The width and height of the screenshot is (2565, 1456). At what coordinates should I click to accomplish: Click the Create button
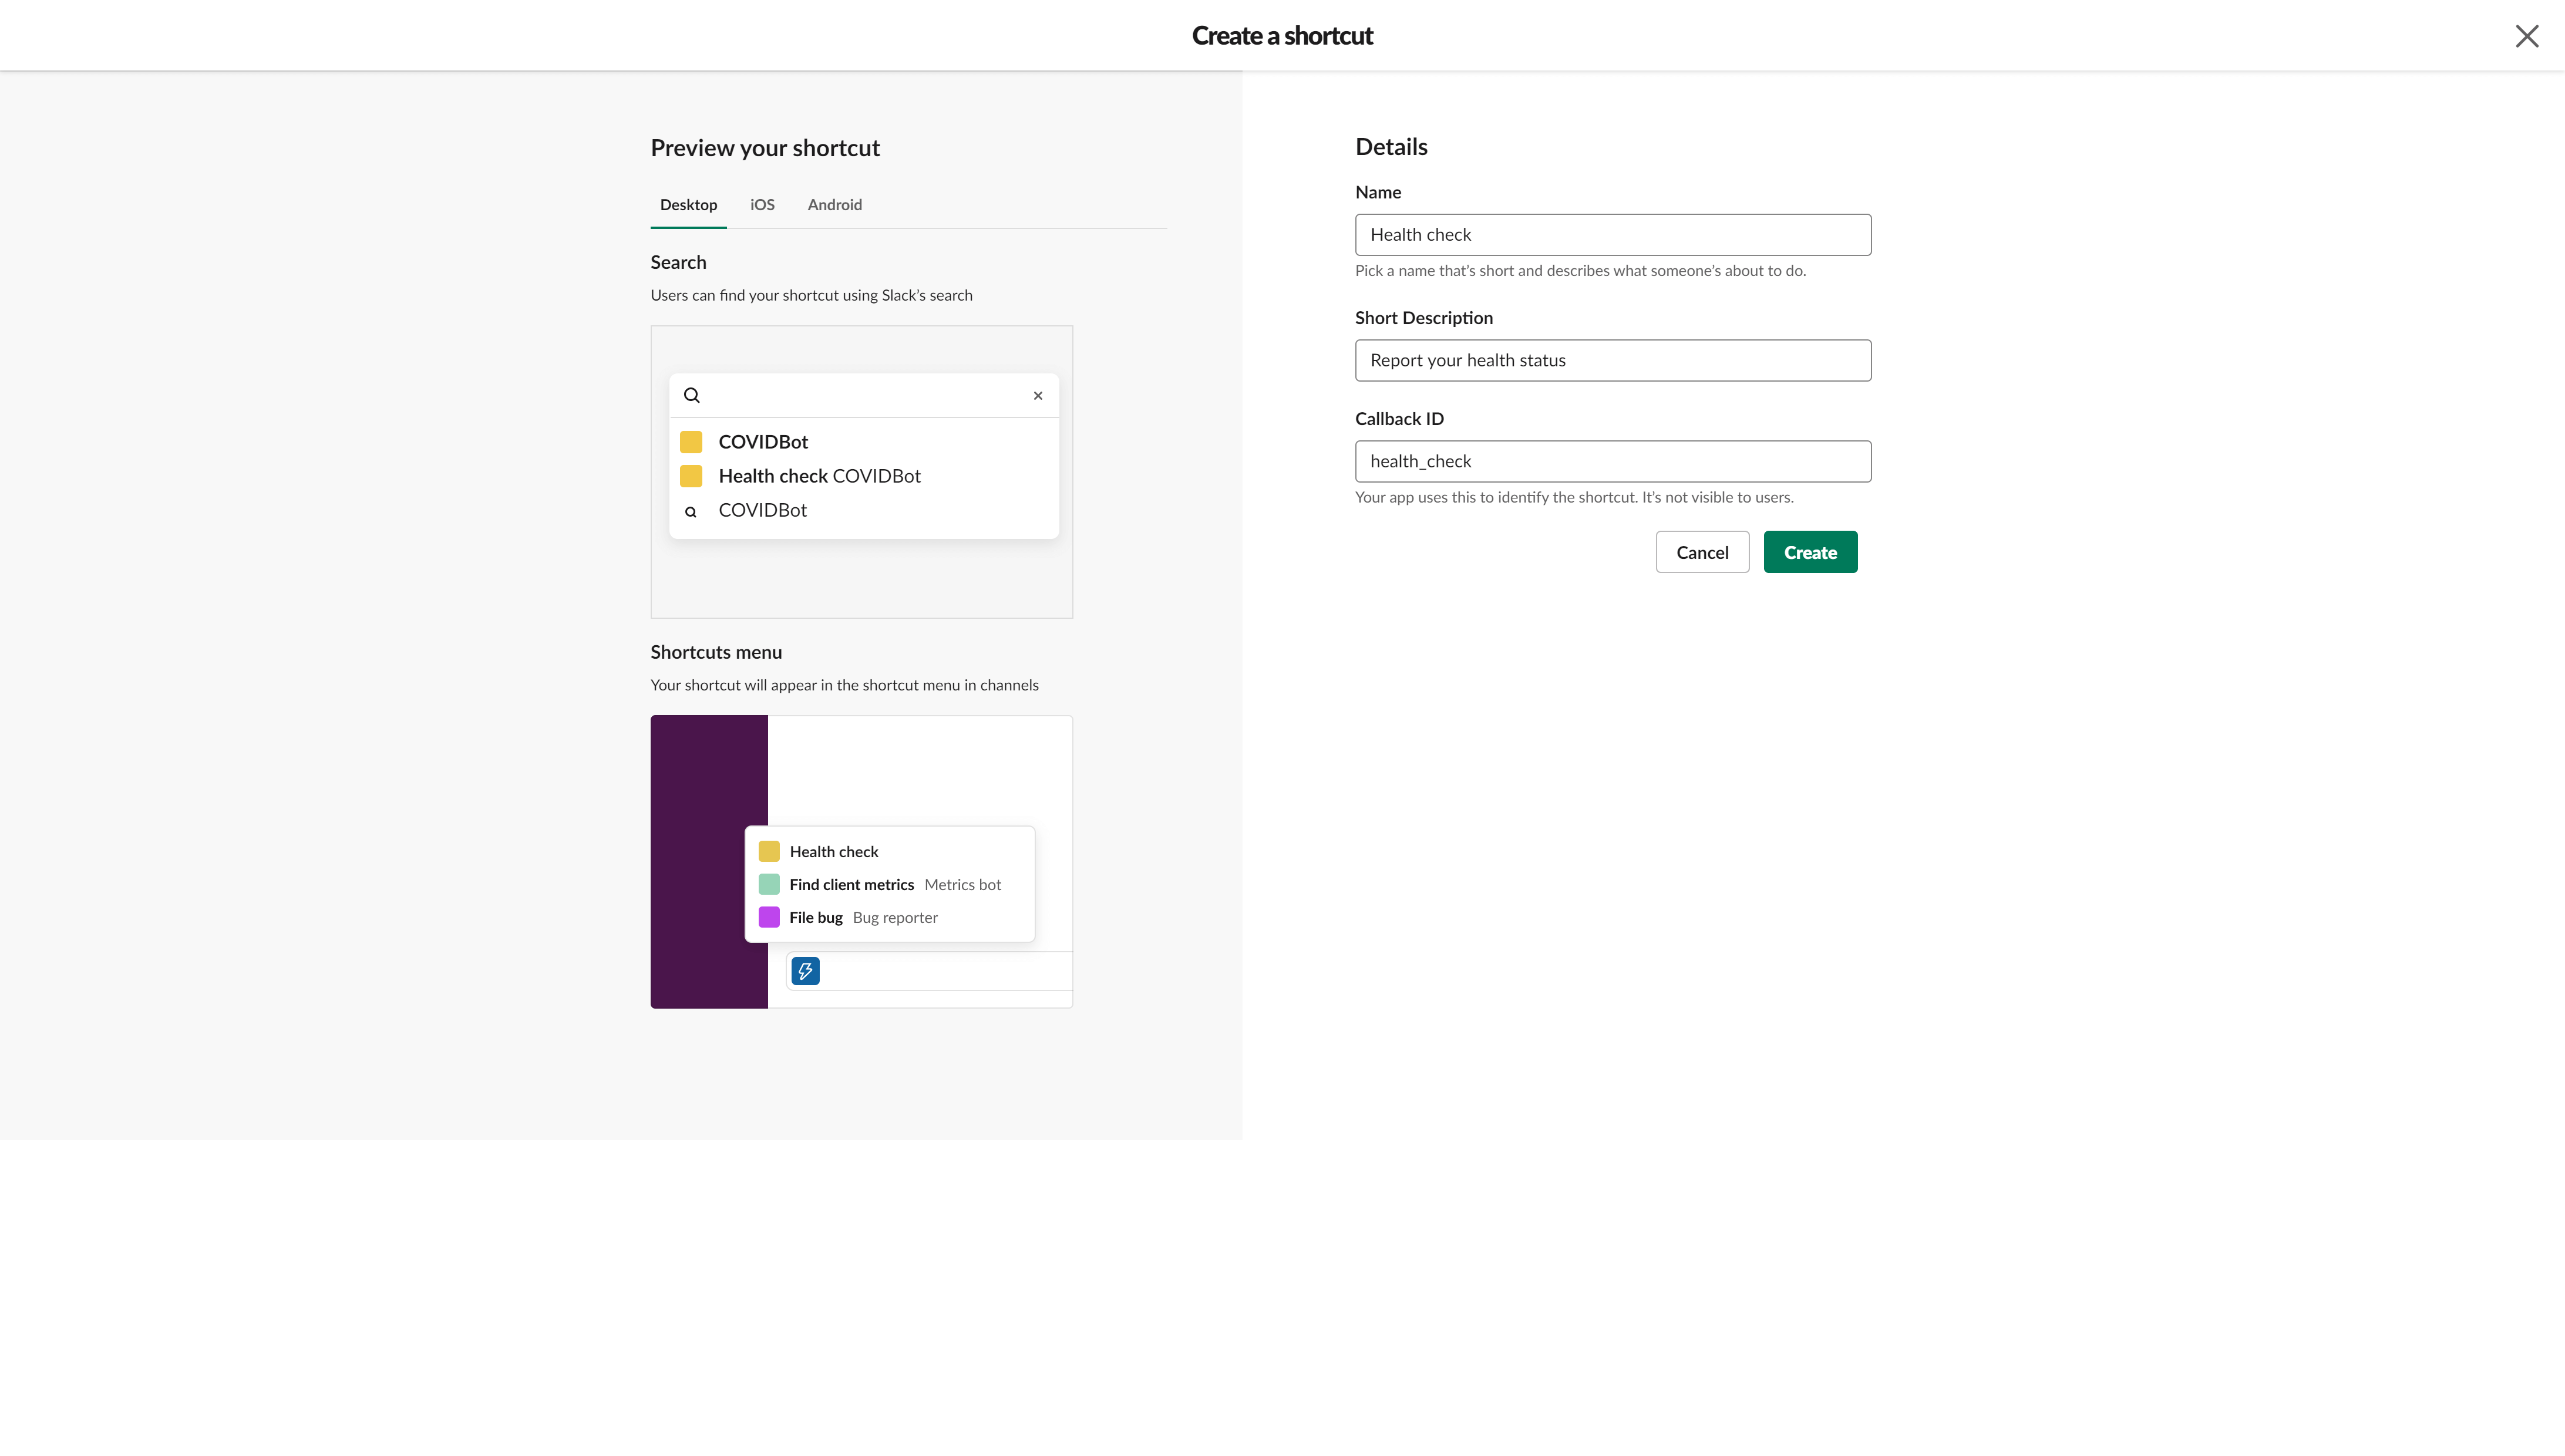coord(1809,551)
